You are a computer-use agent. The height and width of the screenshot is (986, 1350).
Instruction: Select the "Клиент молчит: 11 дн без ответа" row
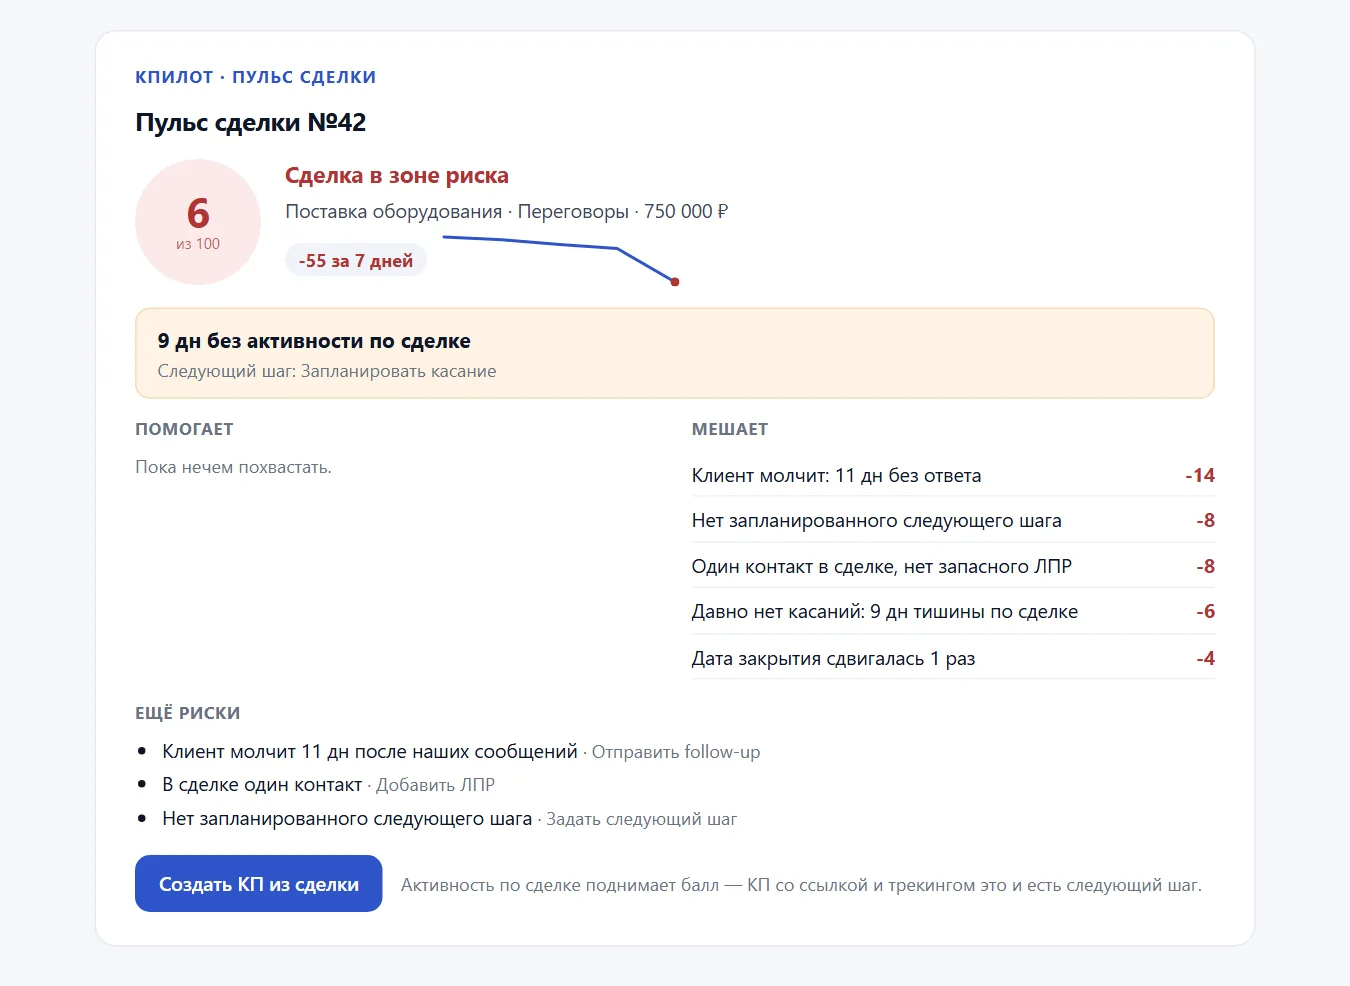[953, 475]
